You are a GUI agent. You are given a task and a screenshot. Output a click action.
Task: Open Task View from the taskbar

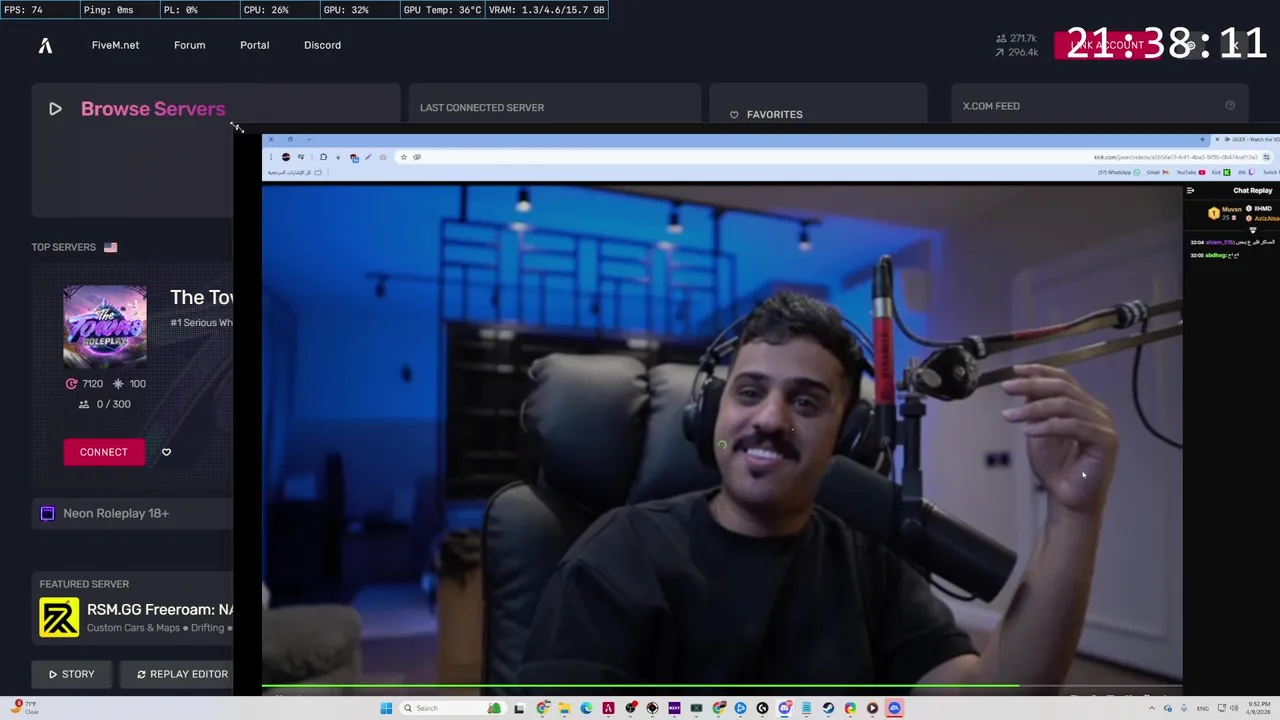[519, 708]
